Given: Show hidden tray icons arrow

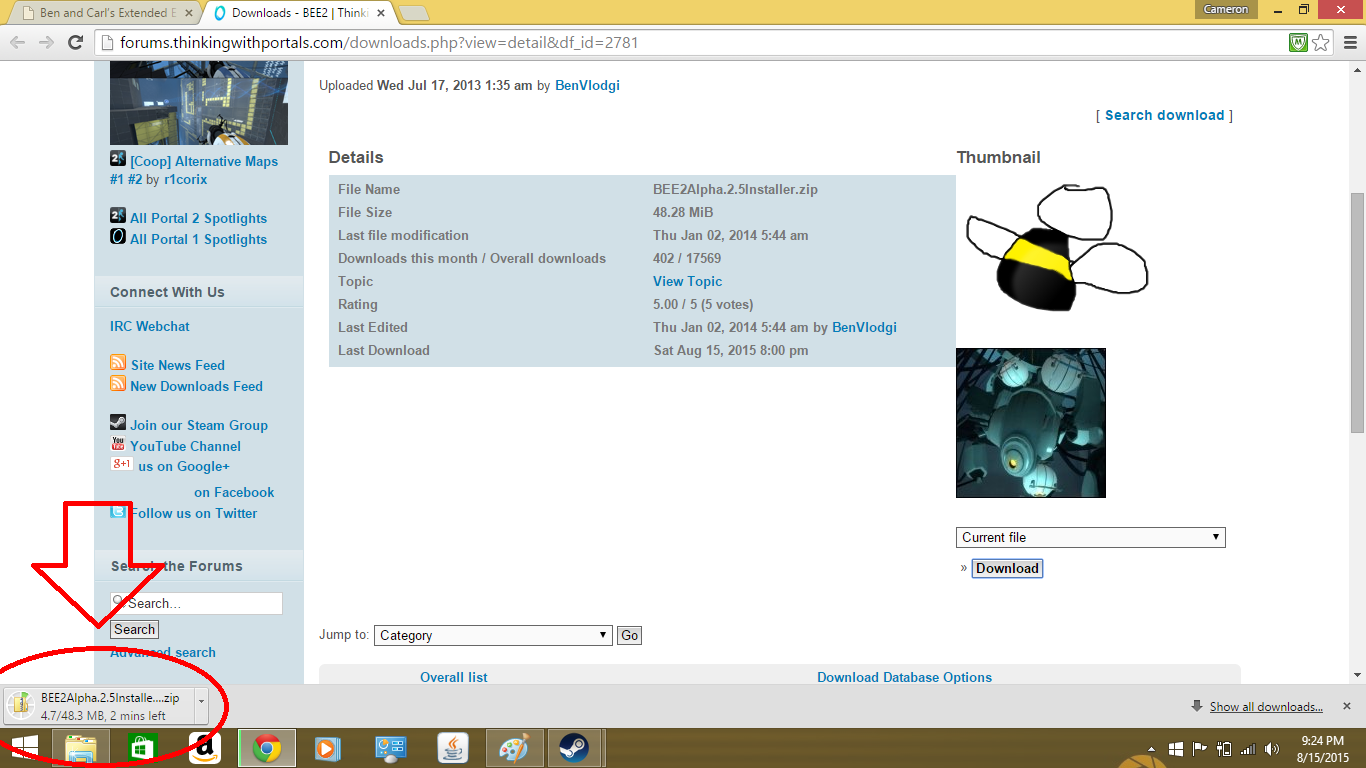Looking at the screenshot, I should [x=1152, y=749].
